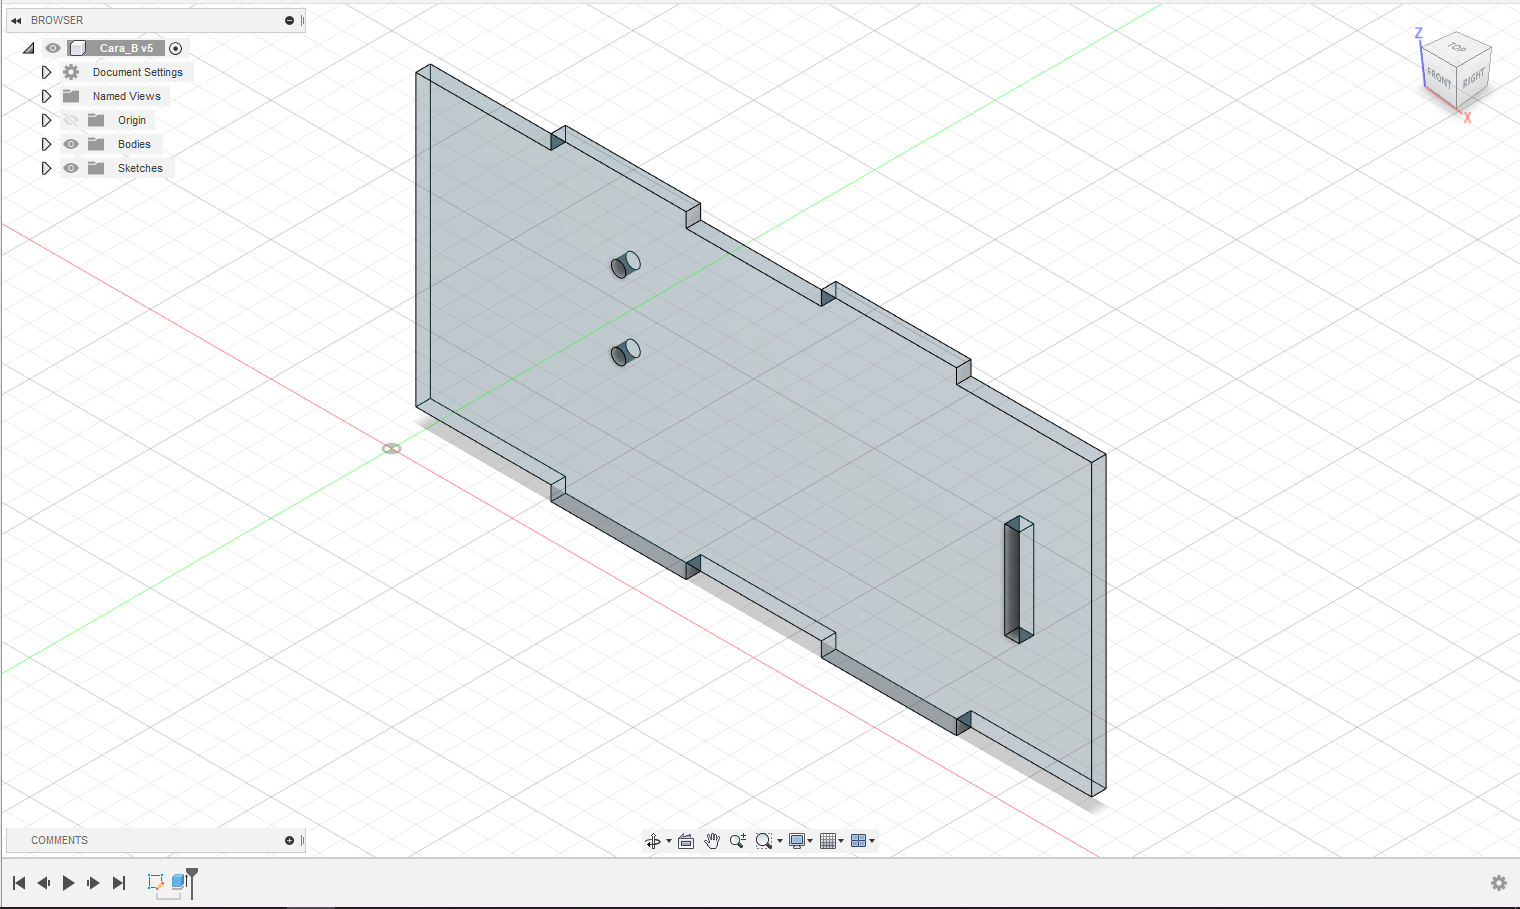Select the Zoom tool in navigation bar
This screenshot has width=1520, height=909.
pos(738,841)
